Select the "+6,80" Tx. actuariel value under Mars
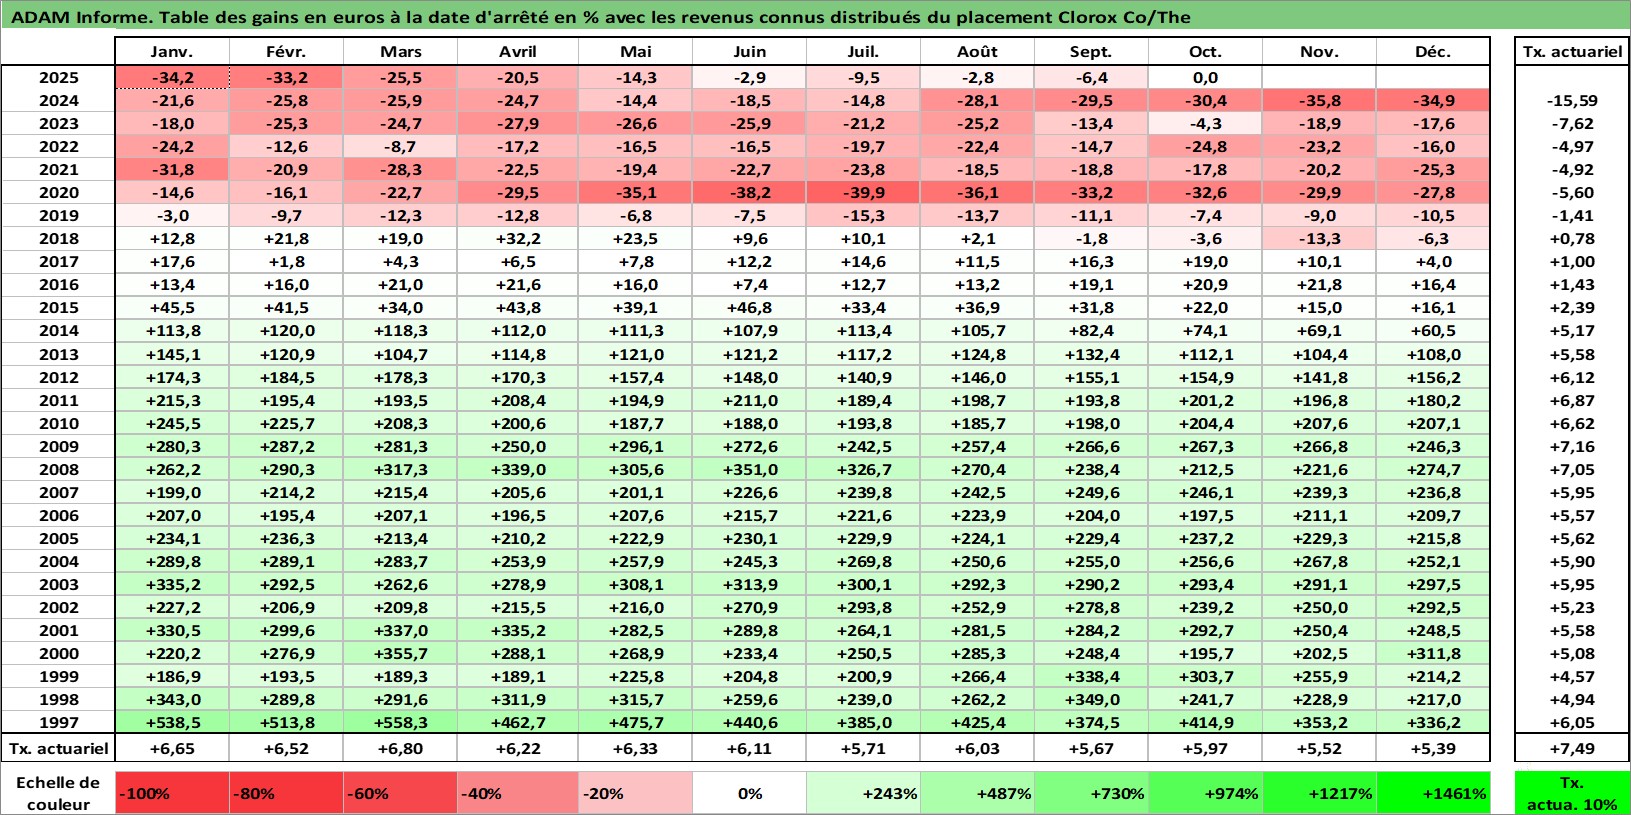Viewport: 1631px width, 815px height. click(x=400, y=748)
